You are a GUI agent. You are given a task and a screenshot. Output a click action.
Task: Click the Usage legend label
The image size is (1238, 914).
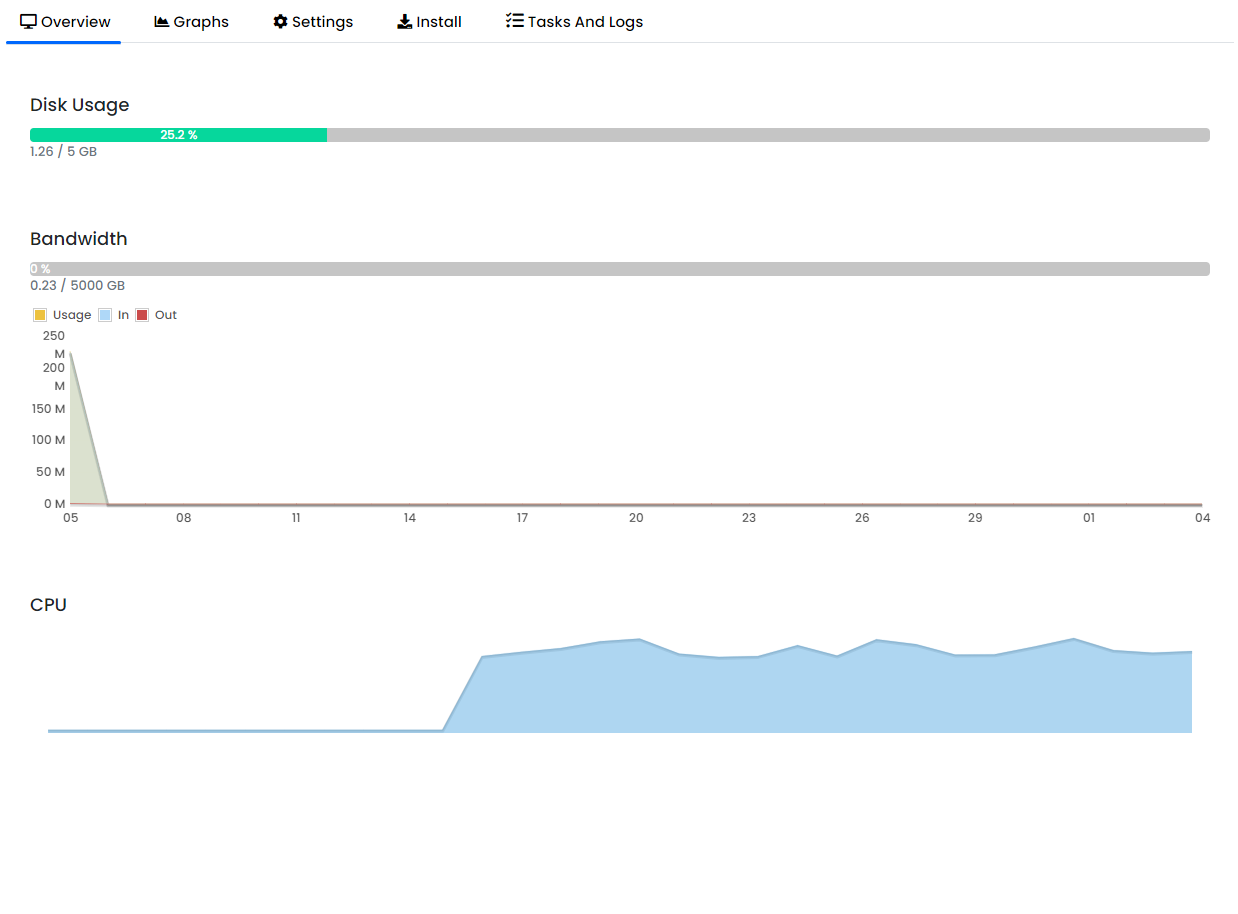pyautogui.click(x=72, y=315)
